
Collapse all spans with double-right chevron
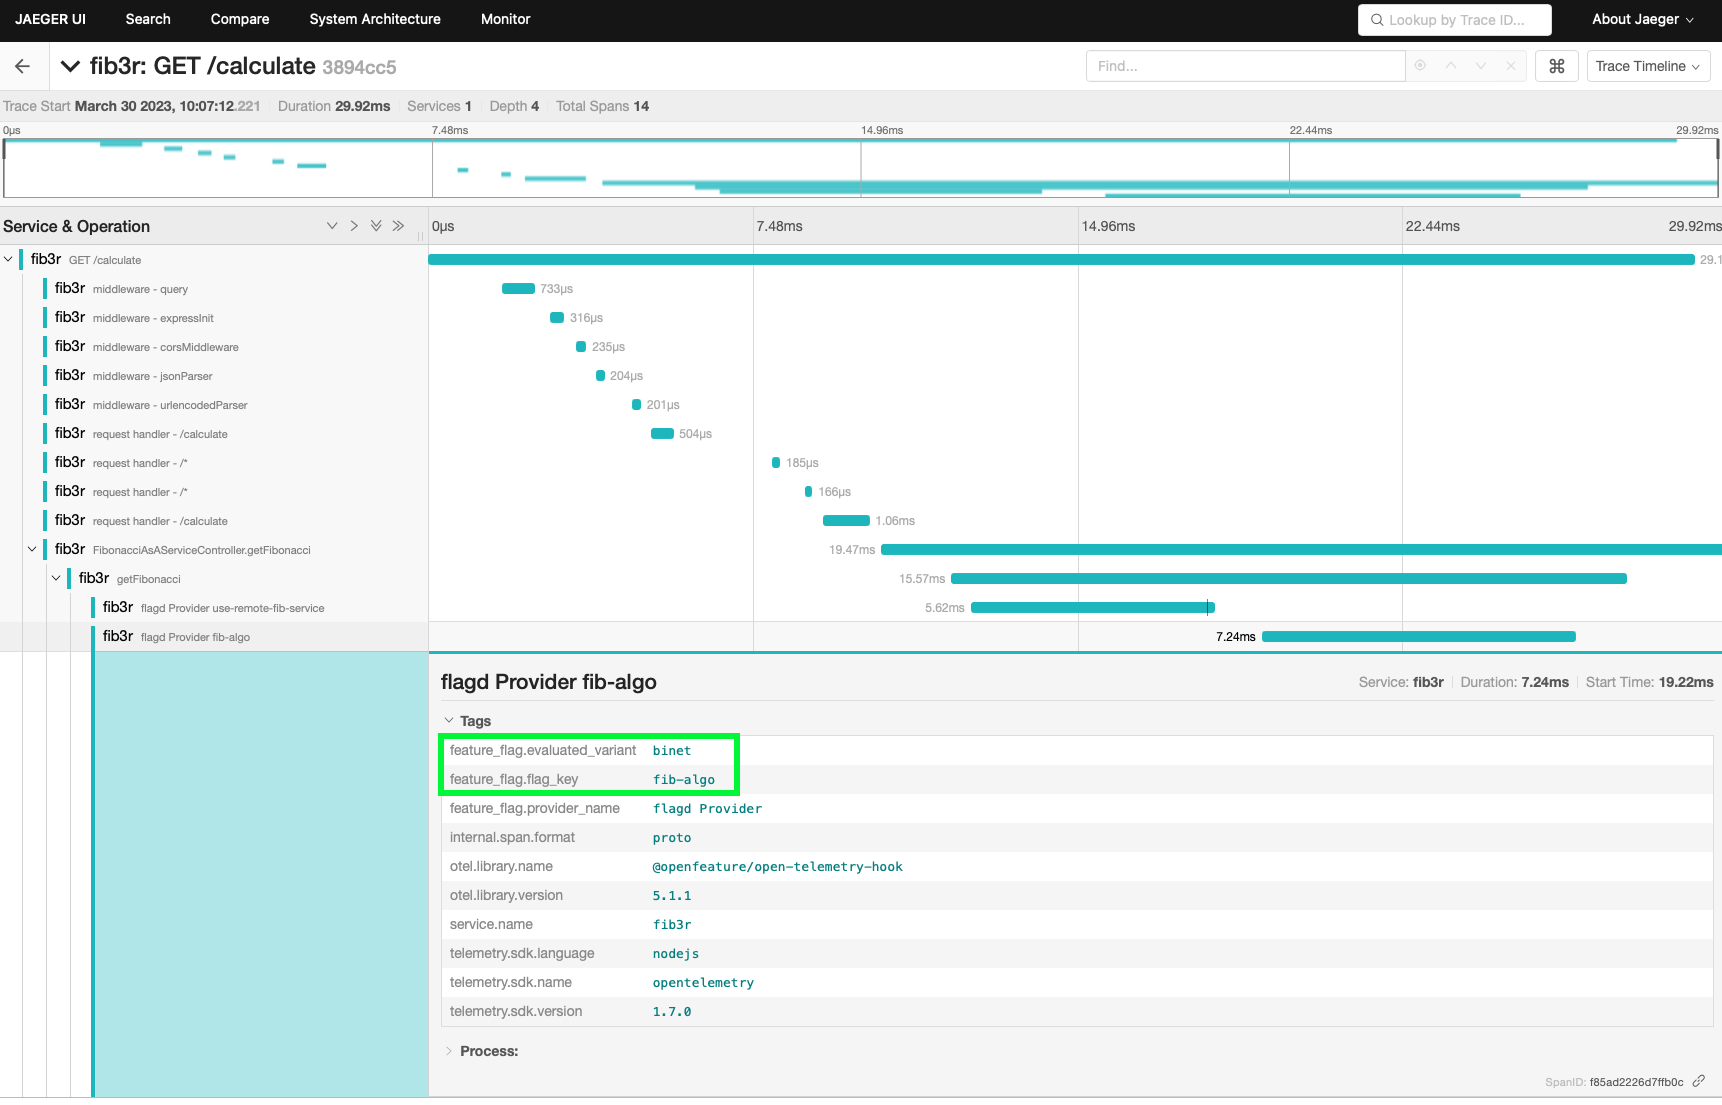click(398, 226)
